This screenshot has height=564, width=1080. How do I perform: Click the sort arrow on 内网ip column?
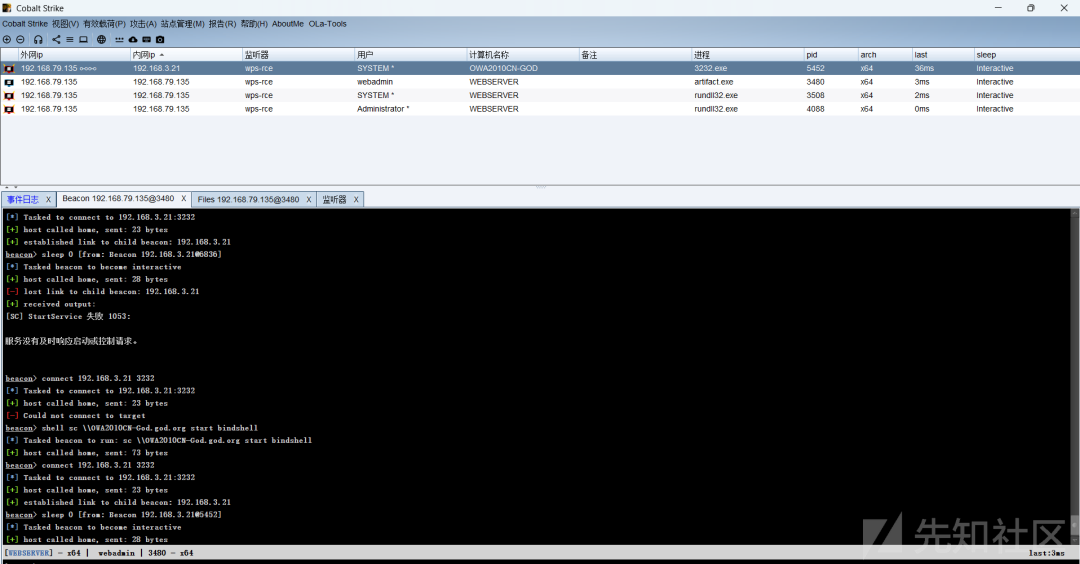(x=162, y=54)
